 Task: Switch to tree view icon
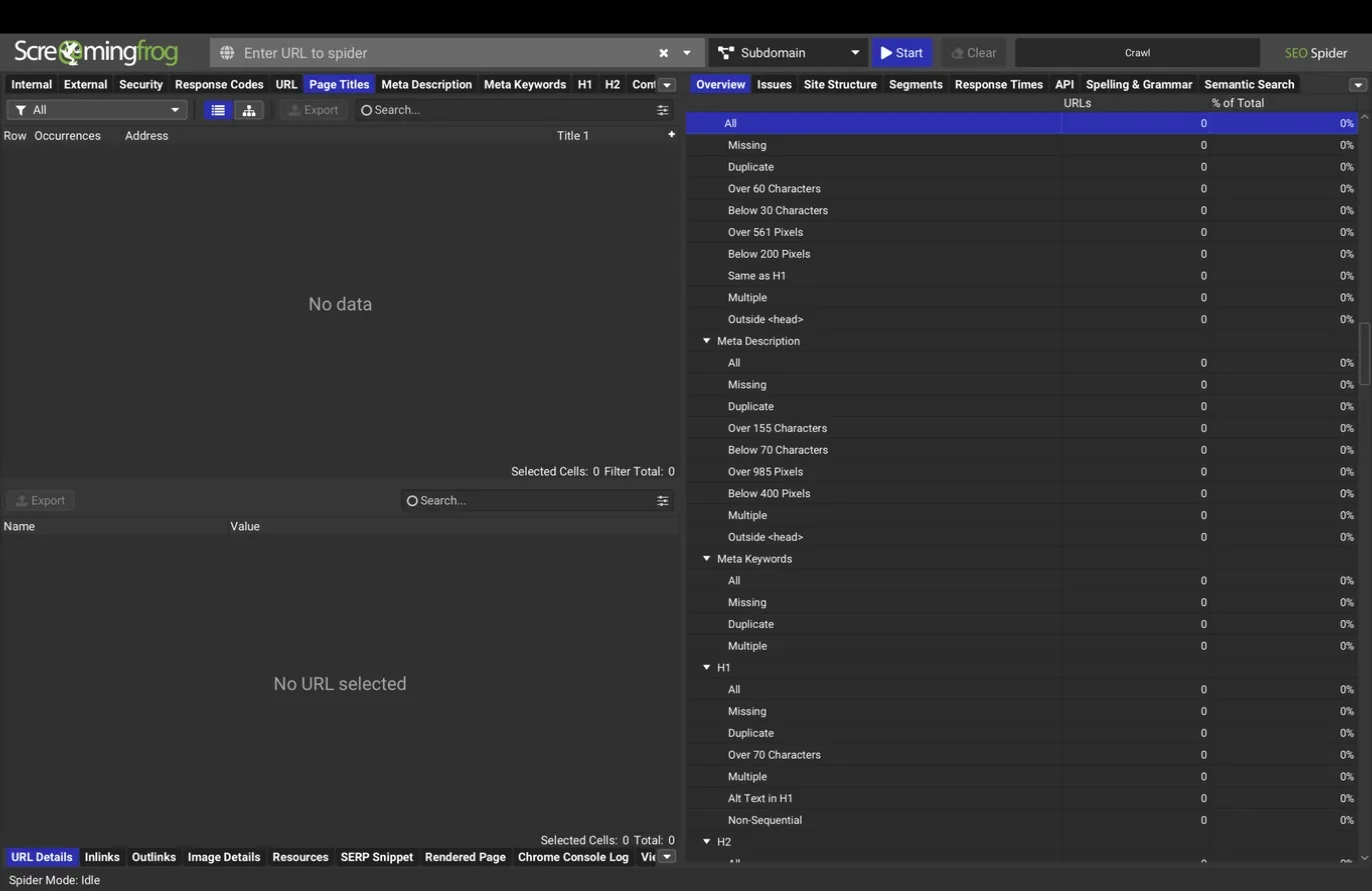point(249,110)
